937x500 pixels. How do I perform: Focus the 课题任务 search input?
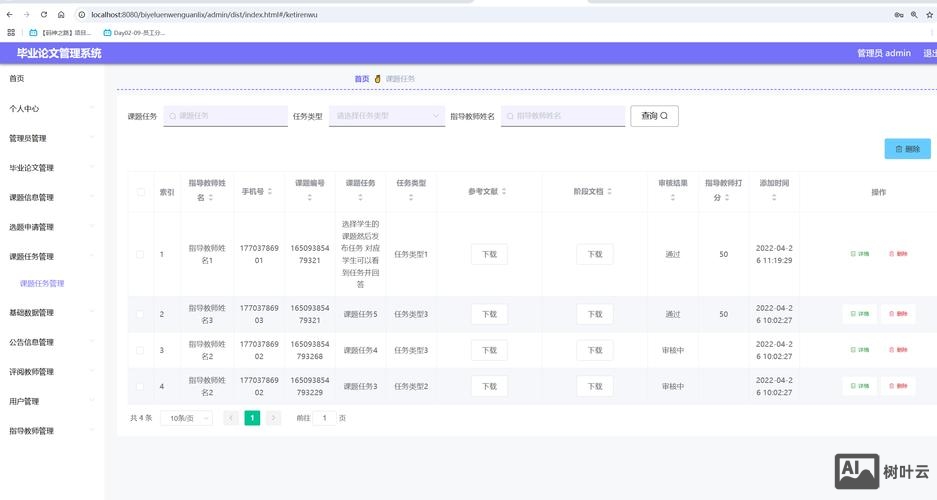point(225,116)
